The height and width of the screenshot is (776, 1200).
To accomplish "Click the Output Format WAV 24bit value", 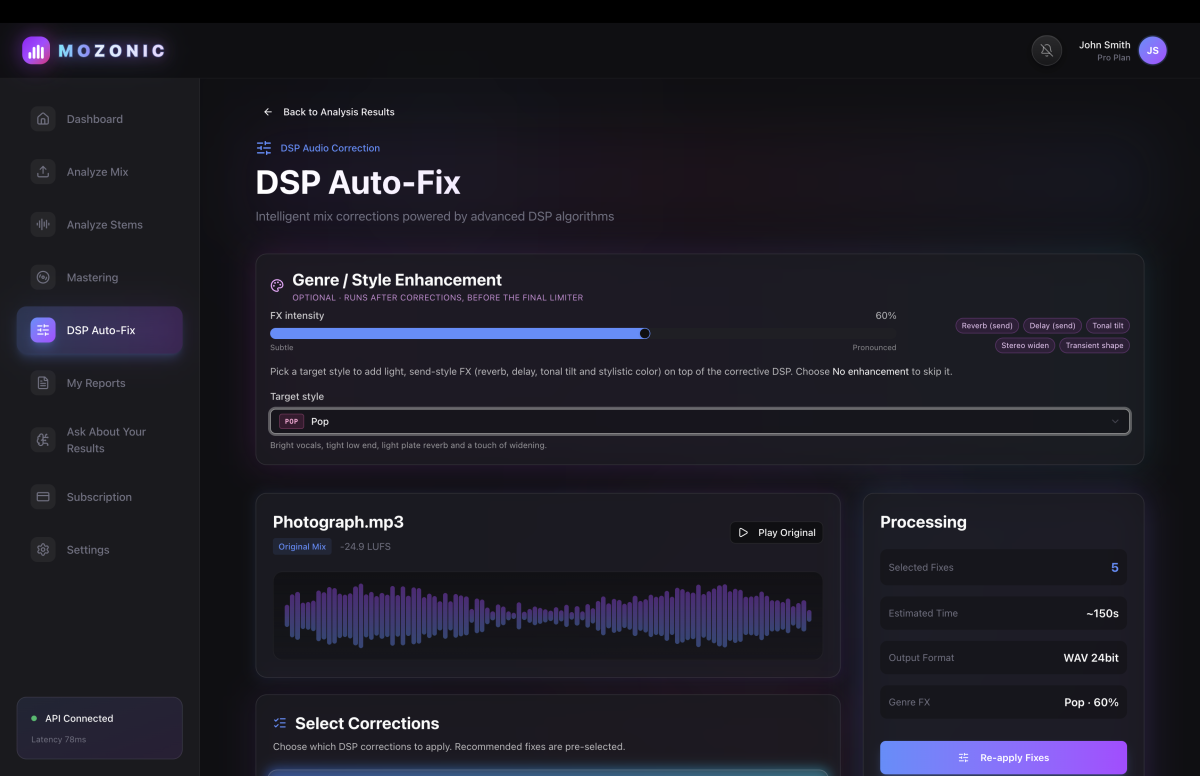I will click(x=1091, y=658).
